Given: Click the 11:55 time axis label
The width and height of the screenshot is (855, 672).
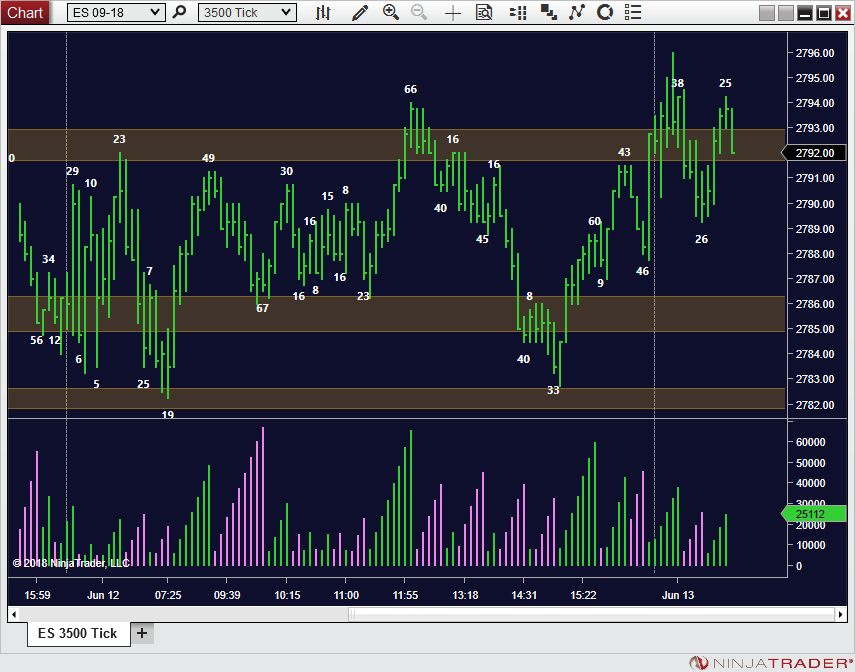Looking at the screenshot, I should pyautogui.click(x=405, y=595).
